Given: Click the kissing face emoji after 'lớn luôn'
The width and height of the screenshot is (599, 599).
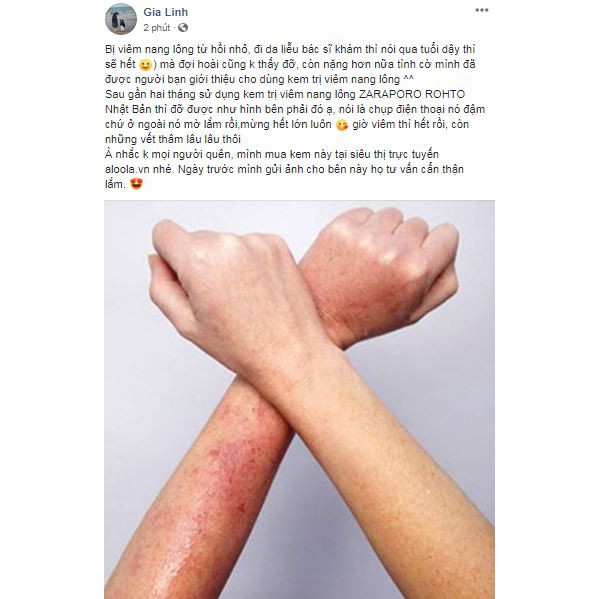Looking at the screenshot, I should click(x=342, y=125).
